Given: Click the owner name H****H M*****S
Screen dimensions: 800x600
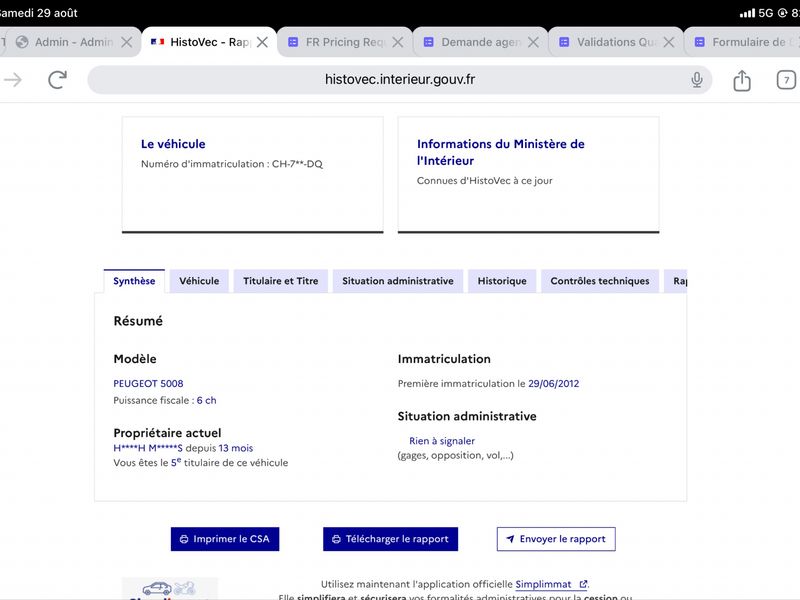Looking at the screenshot, I should 148,448.
